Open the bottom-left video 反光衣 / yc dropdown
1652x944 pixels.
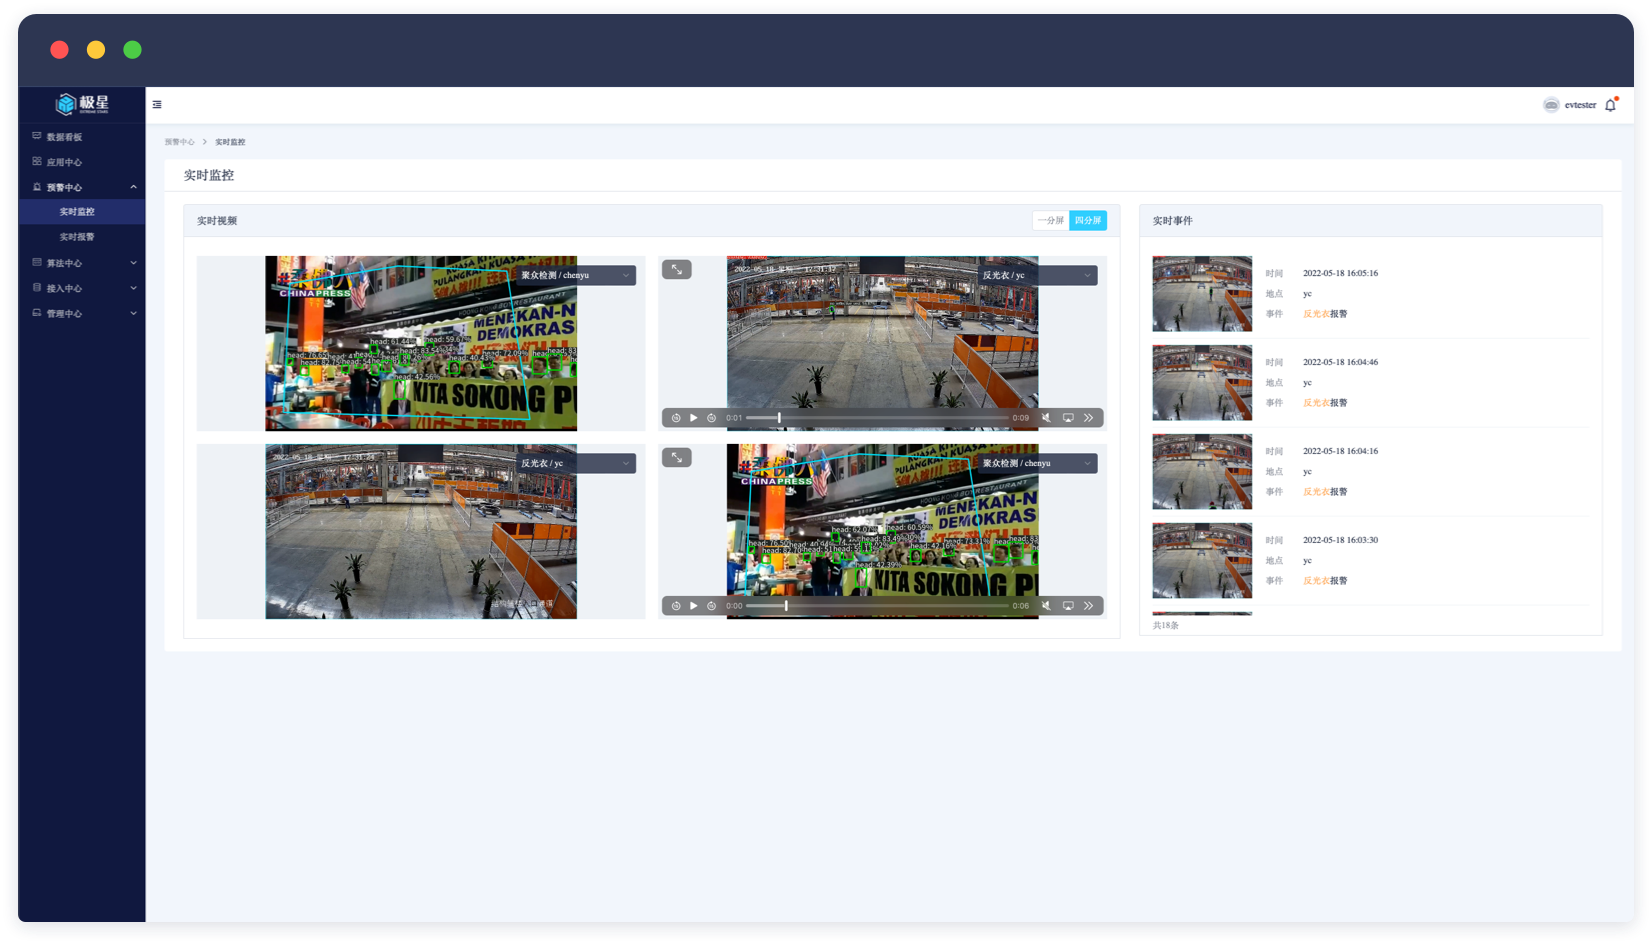pyautogui.click(x=575, y=463)
